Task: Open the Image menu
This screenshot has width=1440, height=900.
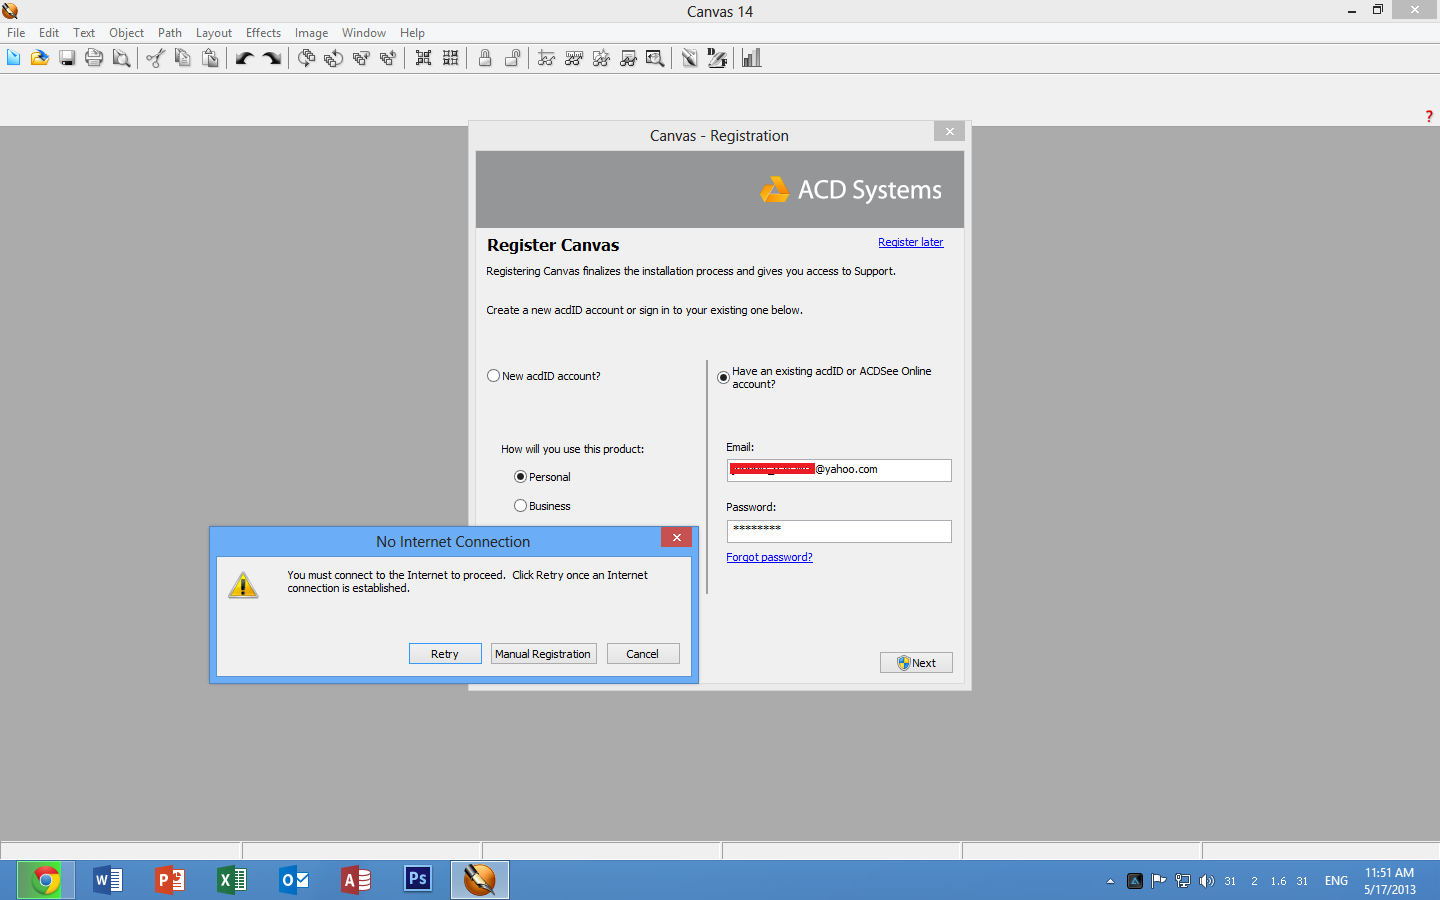Action: 311,33
